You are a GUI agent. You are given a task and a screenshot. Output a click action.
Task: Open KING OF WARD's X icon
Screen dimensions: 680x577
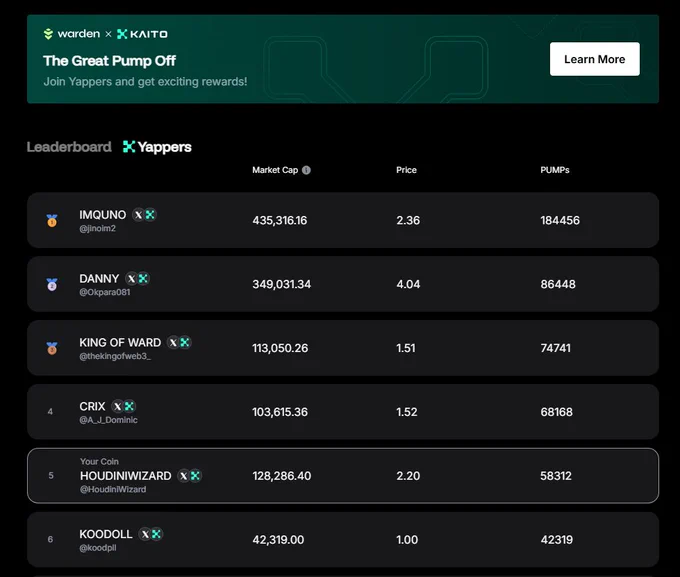(173, 342)
